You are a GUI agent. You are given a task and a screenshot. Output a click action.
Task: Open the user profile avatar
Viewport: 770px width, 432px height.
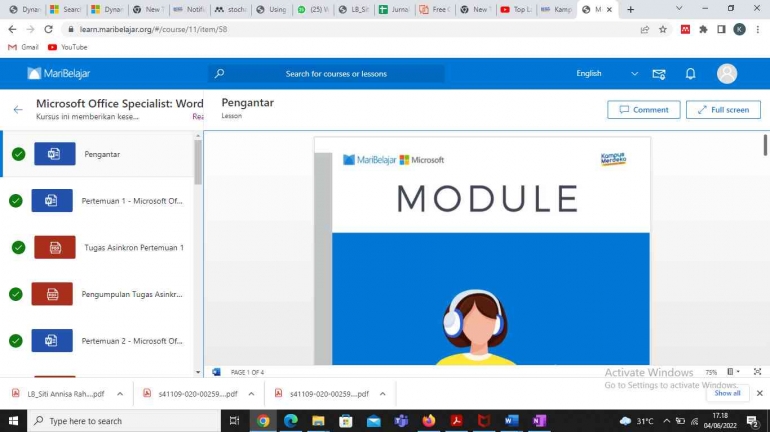727,73
